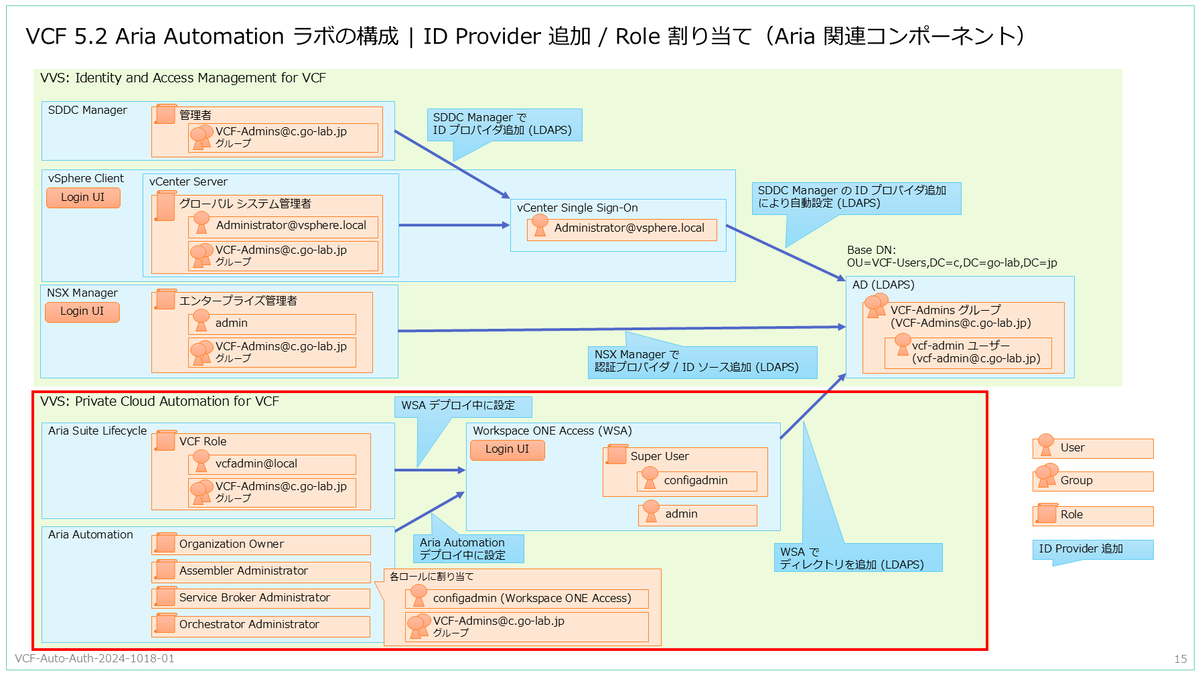Select the Aria Automation box label
The width and height of the screenshot is (1200, 675).
(91, 535)
